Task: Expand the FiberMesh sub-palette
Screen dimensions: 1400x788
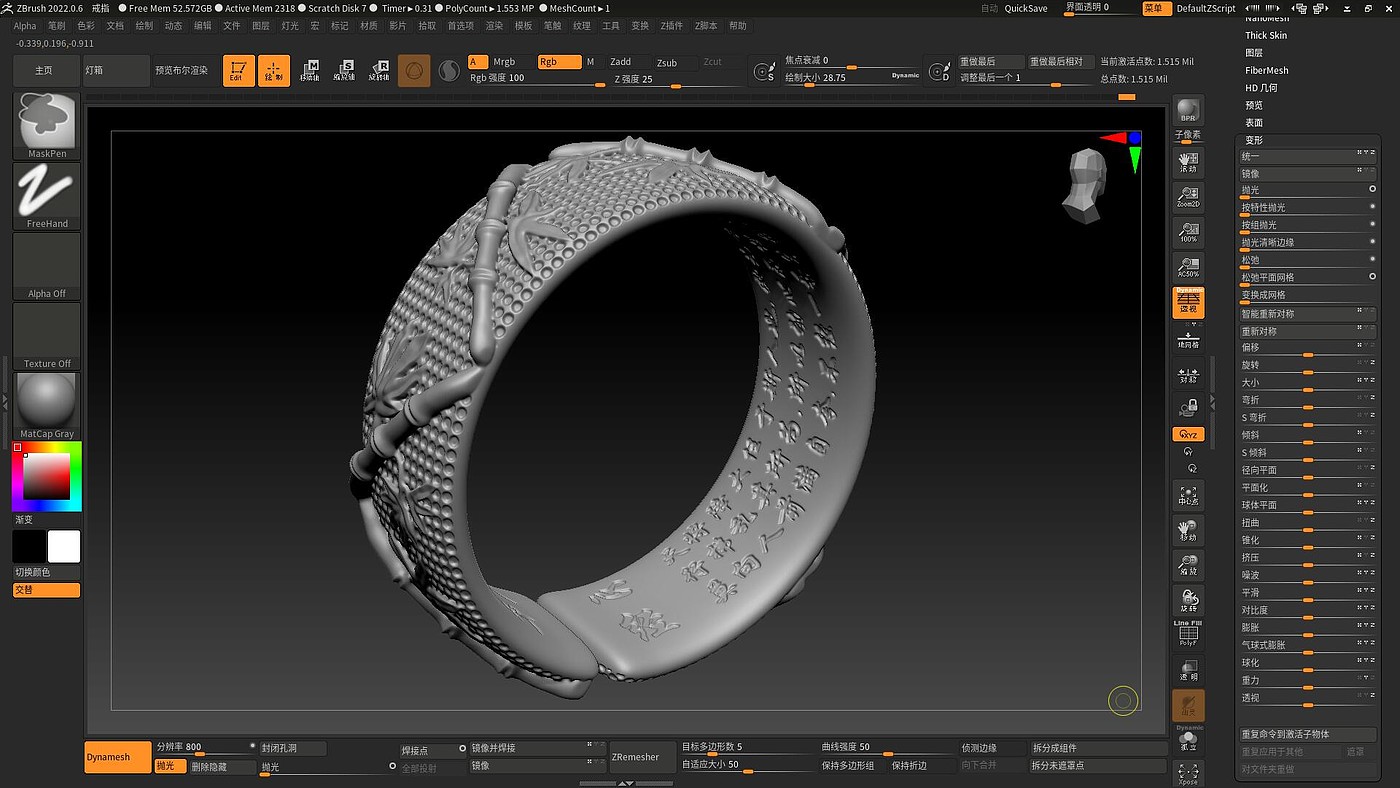Action: 1266,70
